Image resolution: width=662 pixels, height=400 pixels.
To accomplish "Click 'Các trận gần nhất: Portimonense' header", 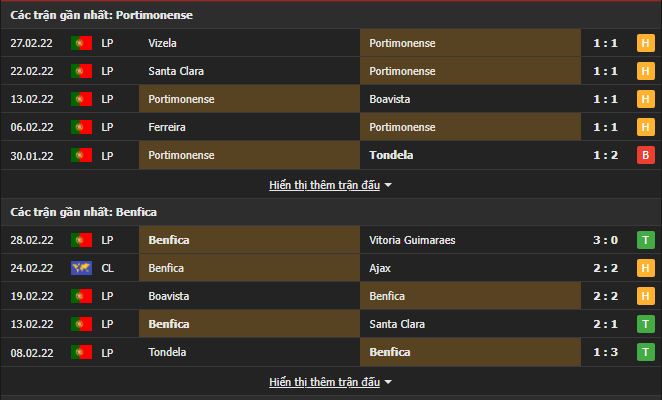I will [102, 15].
